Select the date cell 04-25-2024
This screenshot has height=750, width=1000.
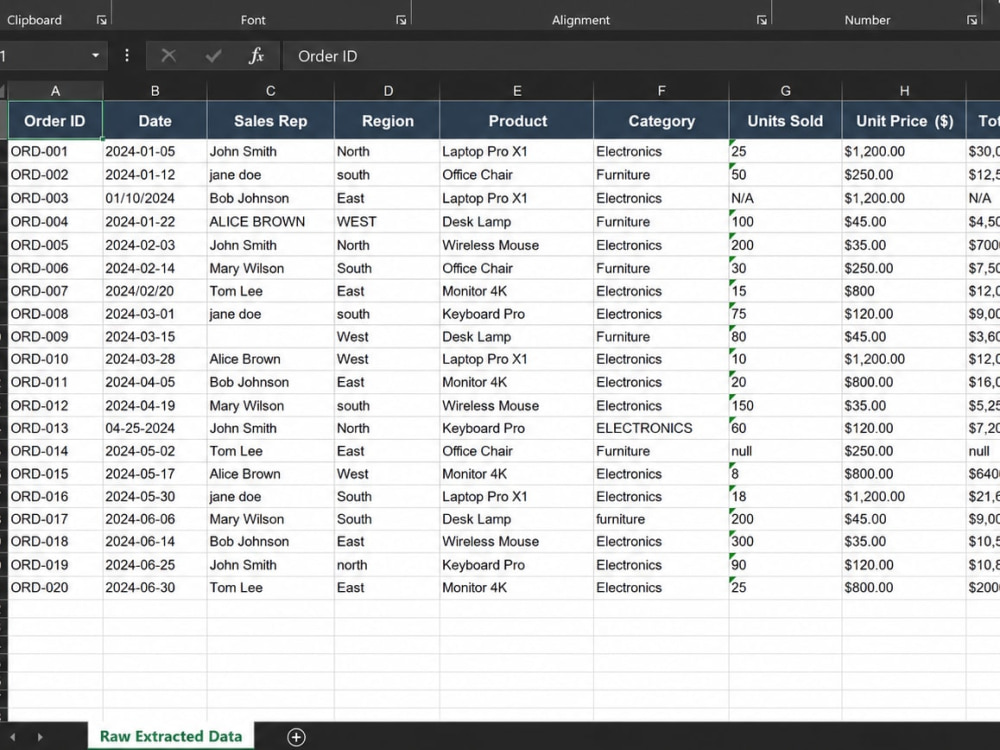click(155, 428)
